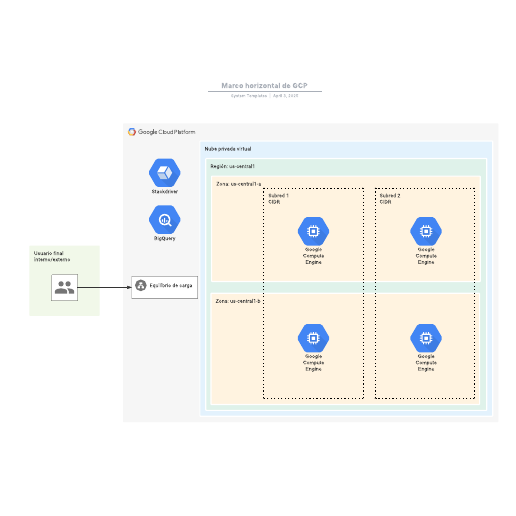516x516 pixels.
Task: Click 'Google Compute Engine' caption in Subred 2, zone a
Action: (x=426, y=256)
